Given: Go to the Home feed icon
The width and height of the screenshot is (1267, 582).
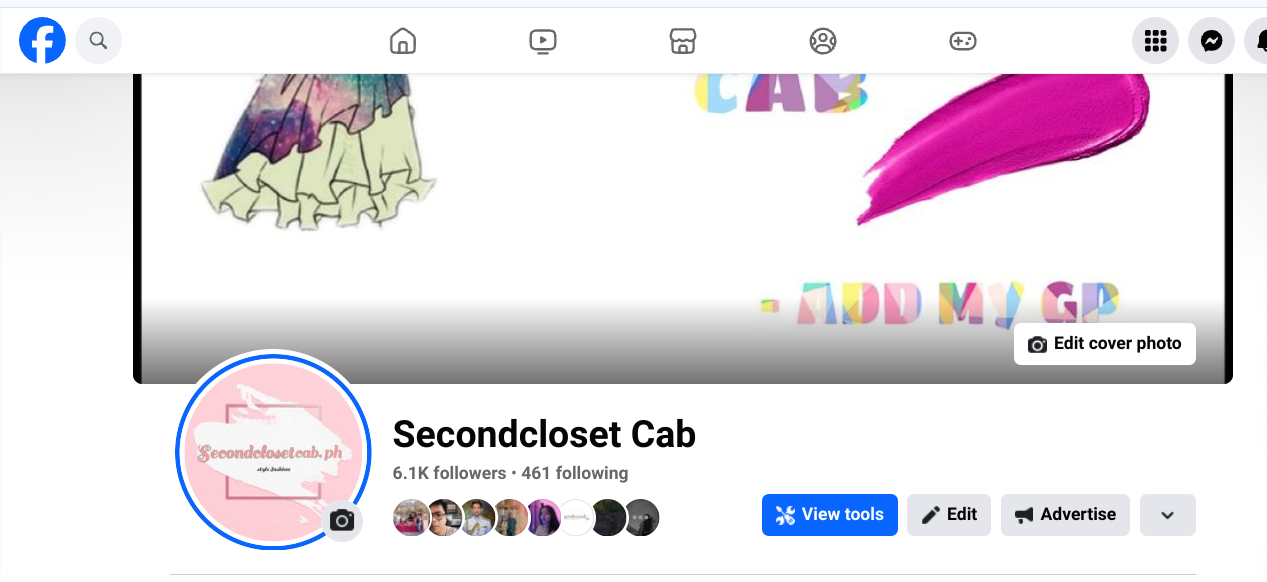Looking at the screenshot, I should [402, 41].
